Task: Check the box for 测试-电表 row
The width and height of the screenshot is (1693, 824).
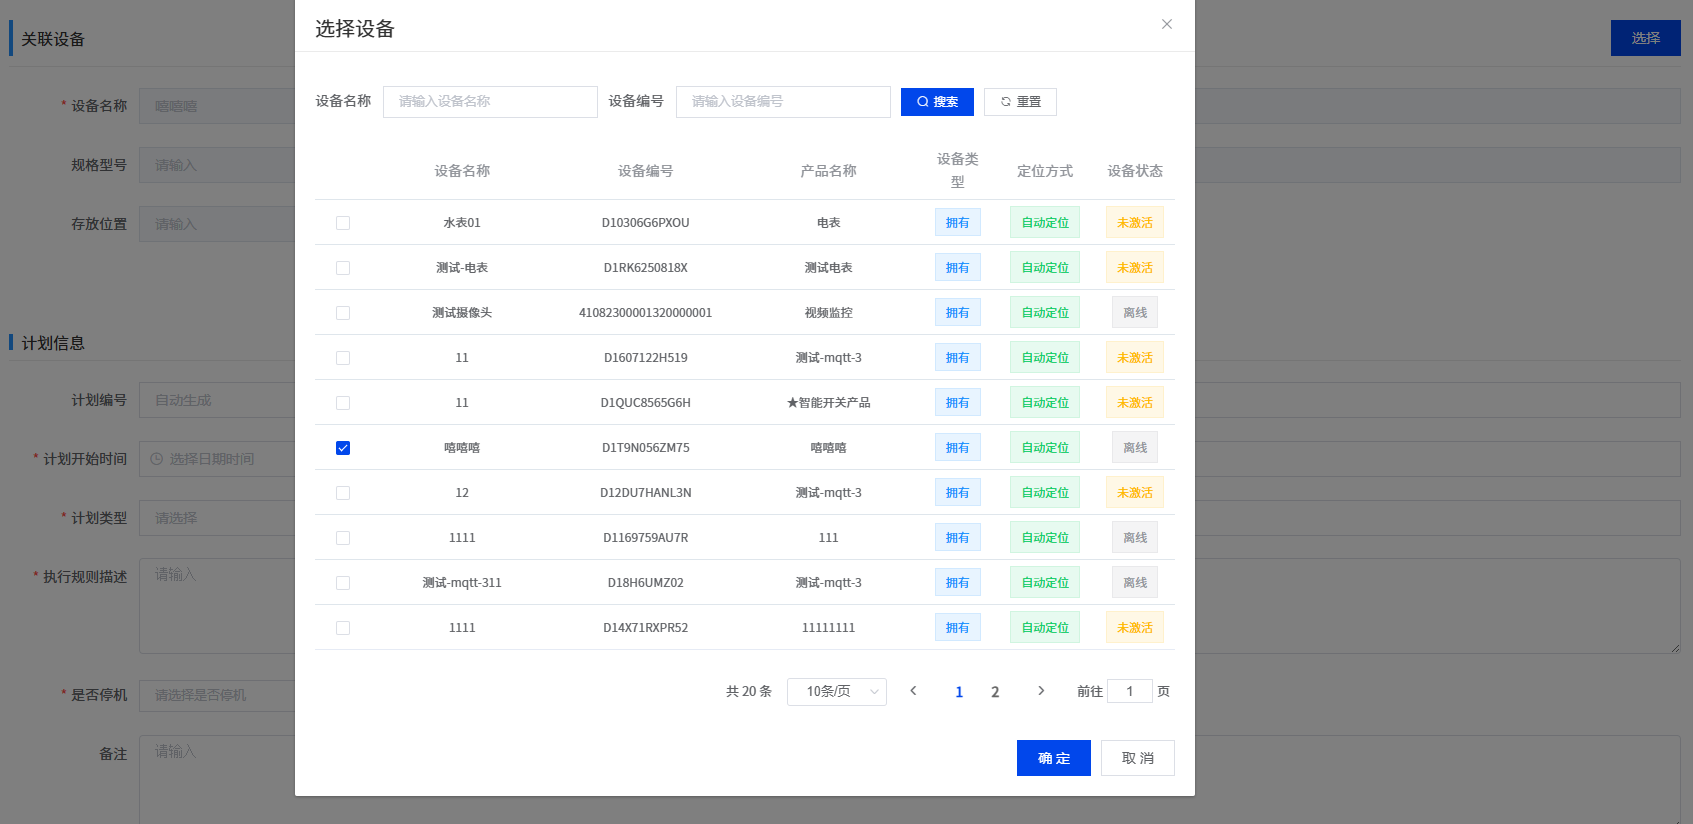Action: 343,268
